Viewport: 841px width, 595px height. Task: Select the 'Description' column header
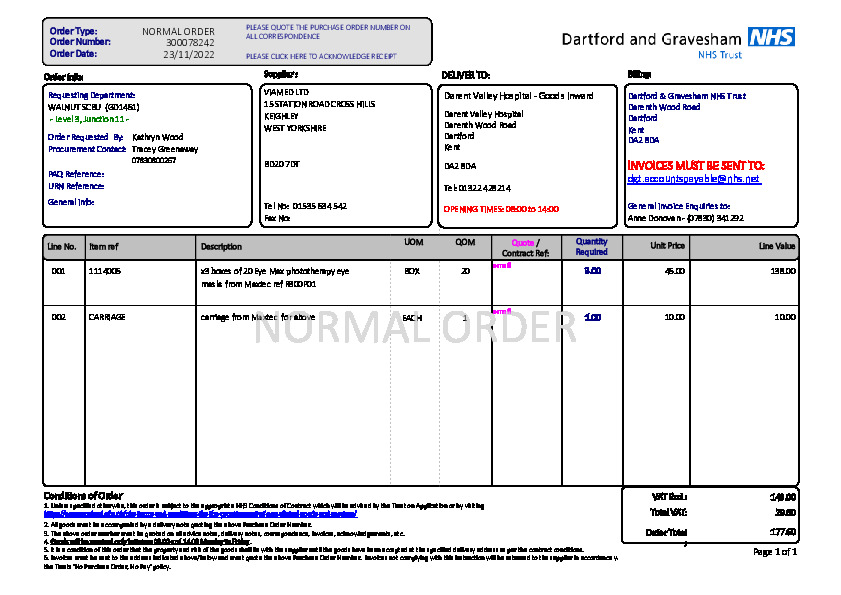tap(221, 246)
